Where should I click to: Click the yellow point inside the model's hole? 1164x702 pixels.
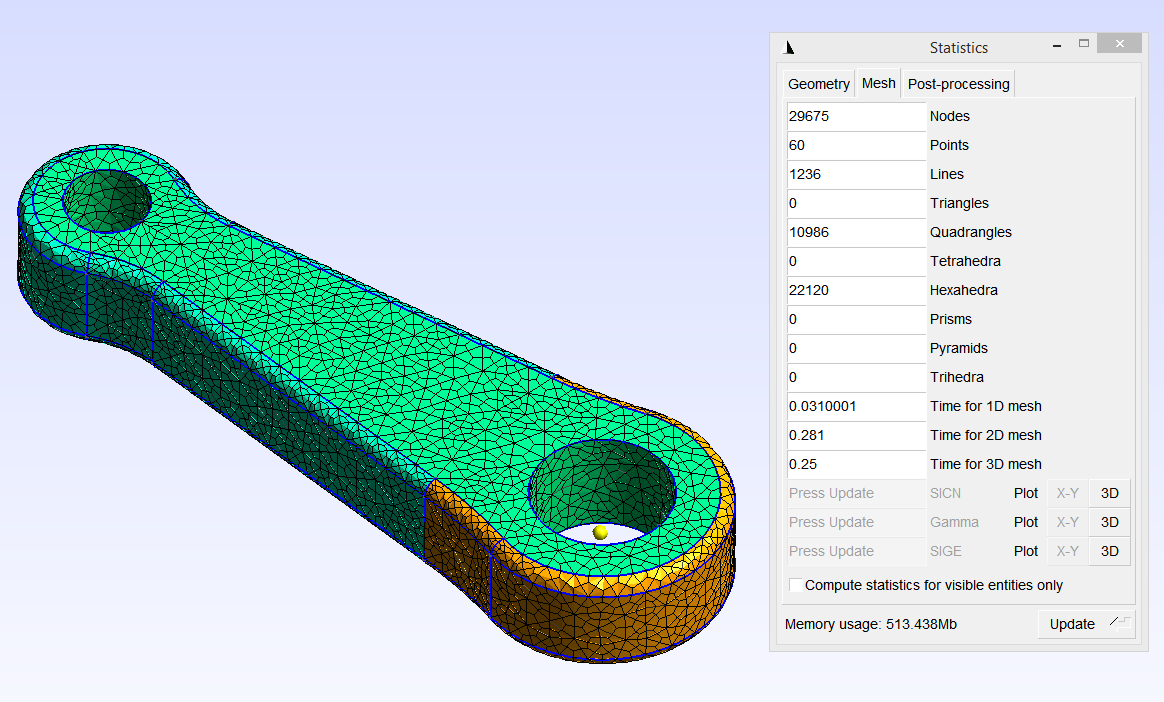(600, 533)
